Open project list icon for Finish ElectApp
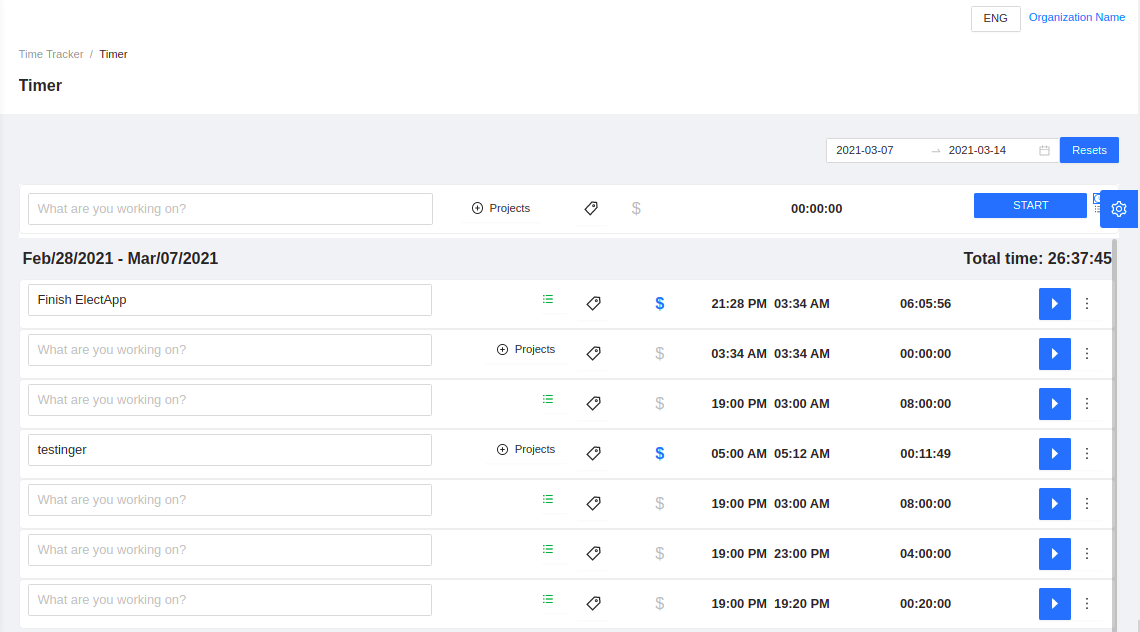This screenshot has height=632, width=1140. point(547,300)
